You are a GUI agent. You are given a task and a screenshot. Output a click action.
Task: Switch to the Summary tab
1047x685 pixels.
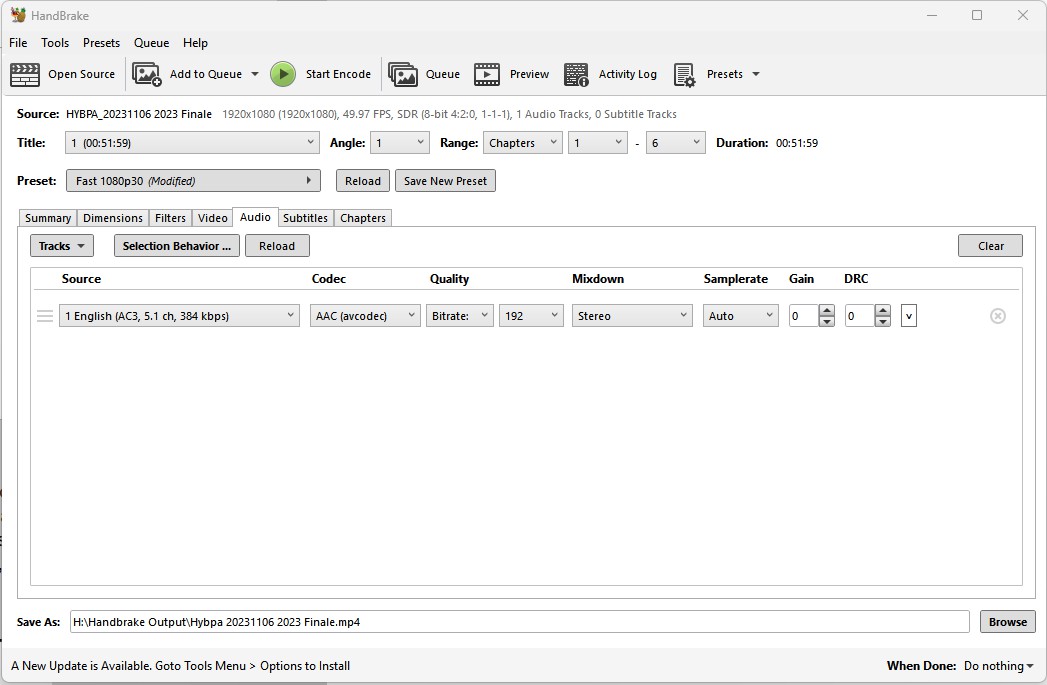tap(47, 218)
